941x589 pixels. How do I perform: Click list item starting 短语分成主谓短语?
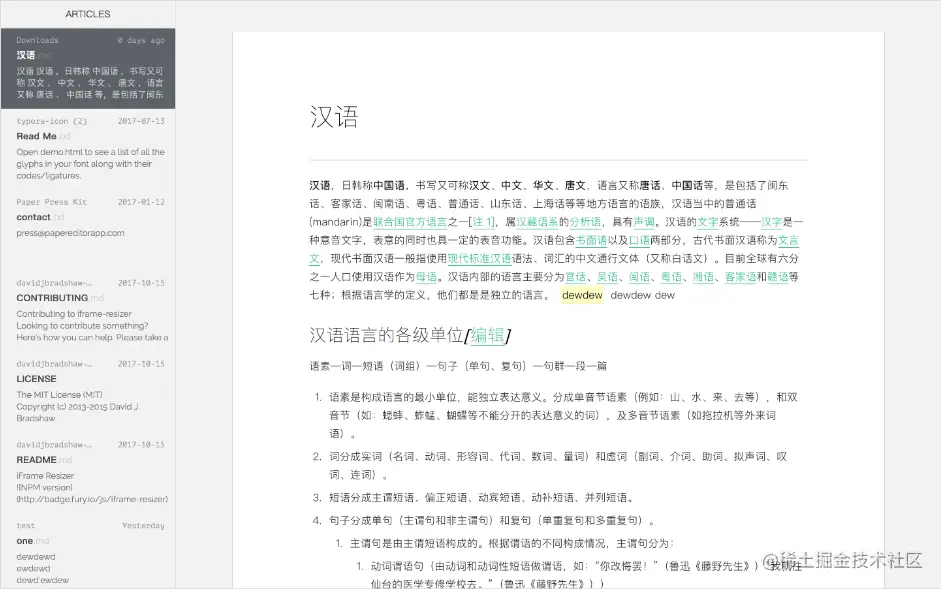(482, 498)
